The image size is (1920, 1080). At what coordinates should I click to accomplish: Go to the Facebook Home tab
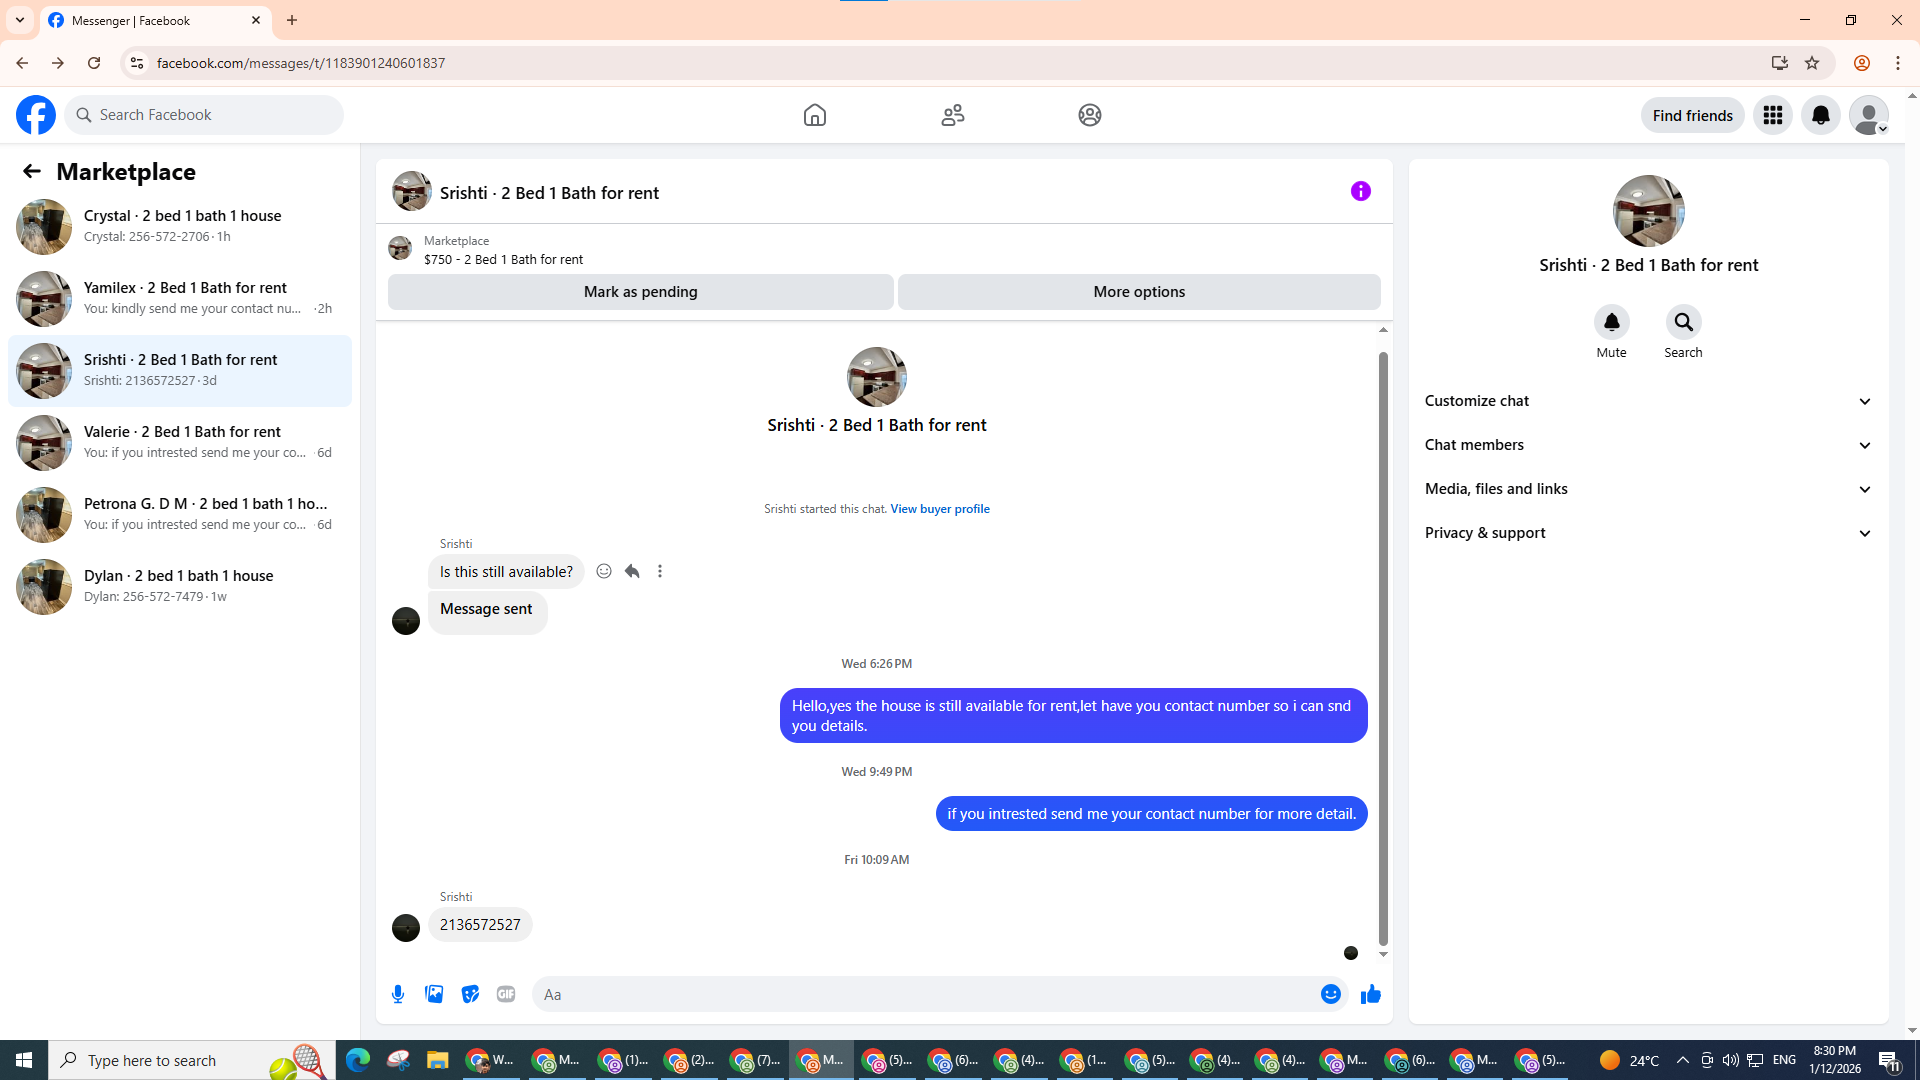pyautogui.click(x=814, y=115)
